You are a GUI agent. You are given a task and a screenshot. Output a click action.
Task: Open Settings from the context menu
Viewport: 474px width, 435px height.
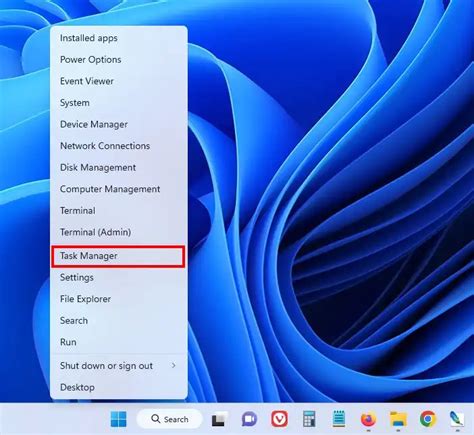(x=119, y=277)
